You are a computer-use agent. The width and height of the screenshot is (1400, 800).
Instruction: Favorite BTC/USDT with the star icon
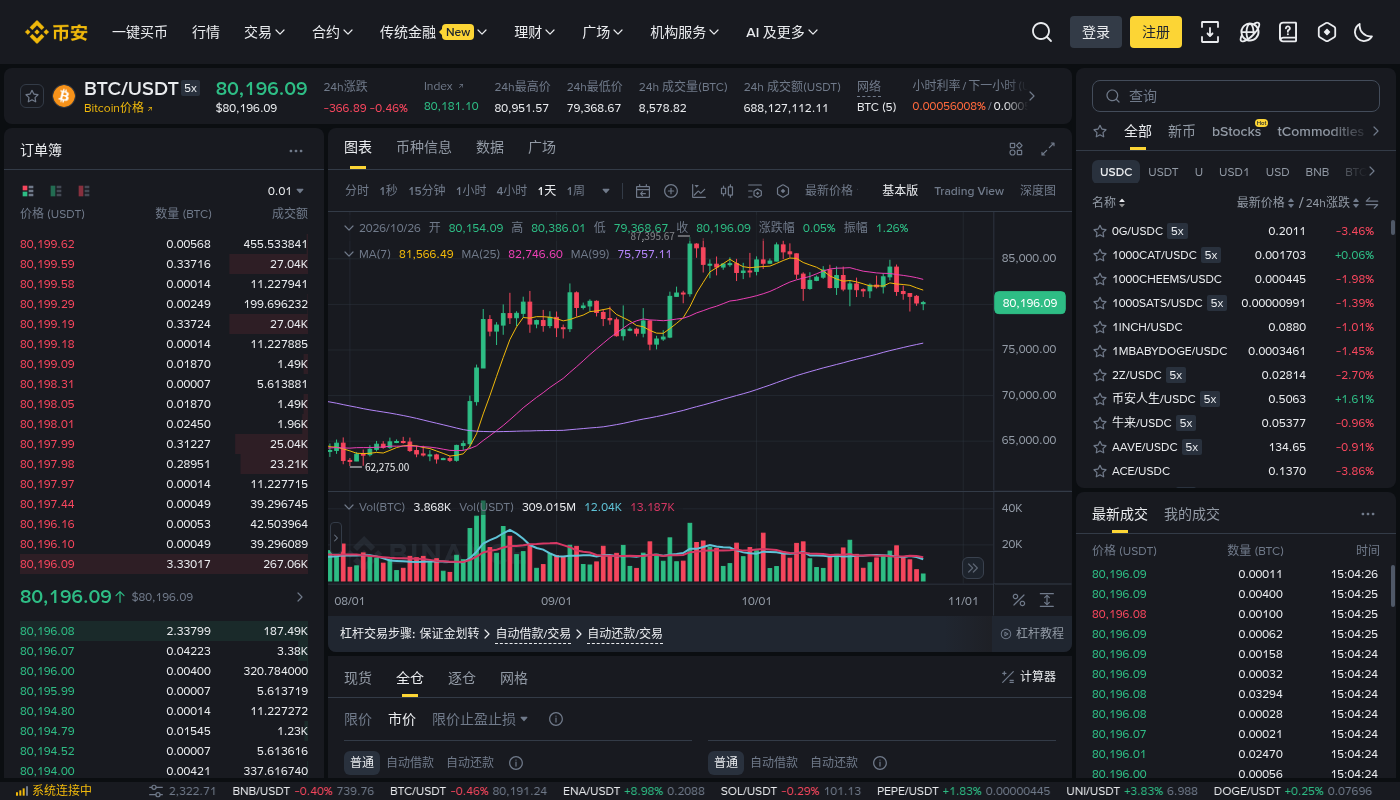tap(32, 96)
